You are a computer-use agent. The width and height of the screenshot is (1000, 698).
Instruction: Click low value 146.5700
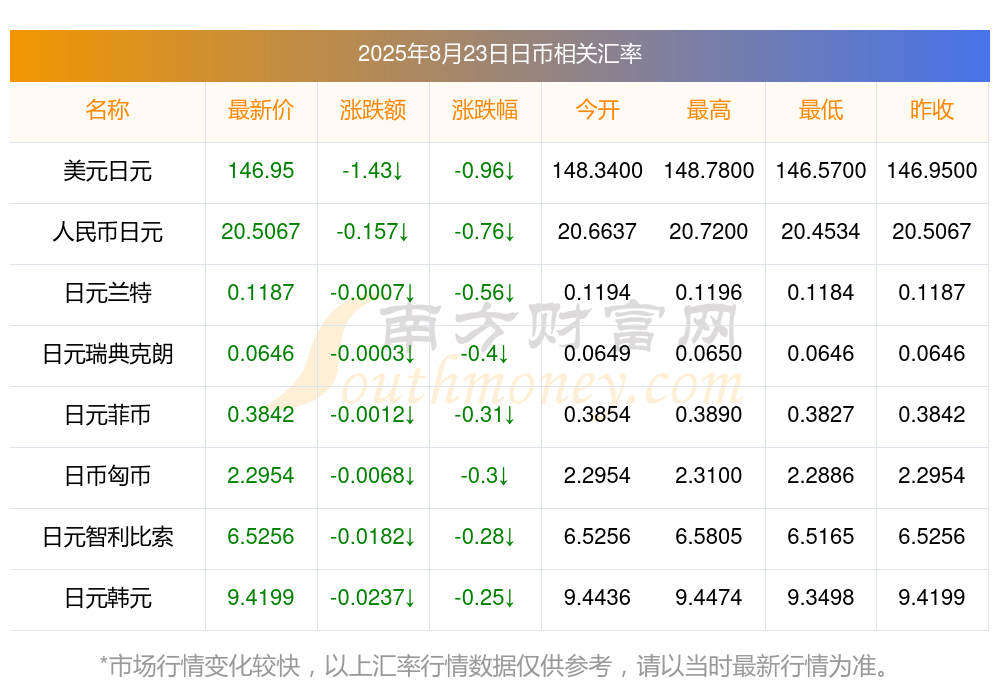821,170
